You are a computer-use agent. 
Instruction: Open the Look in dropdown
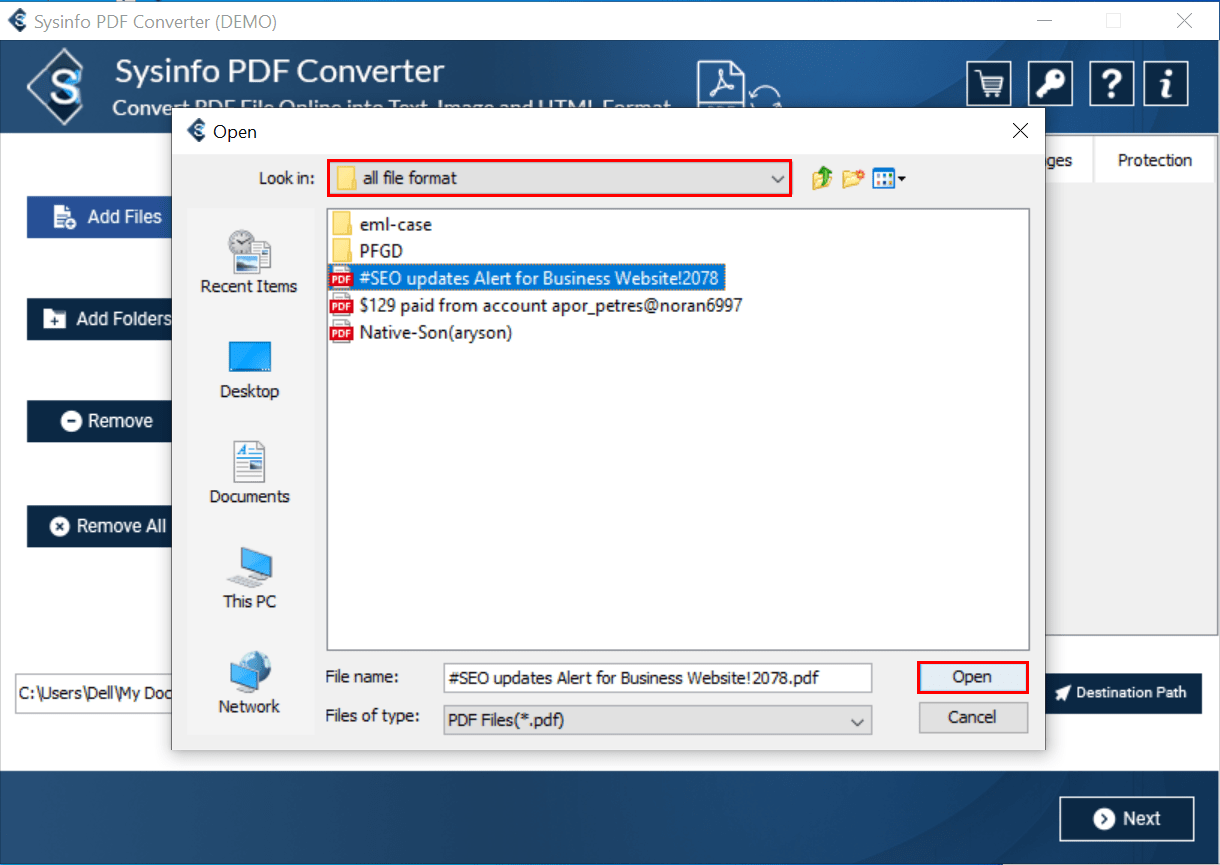778,178
